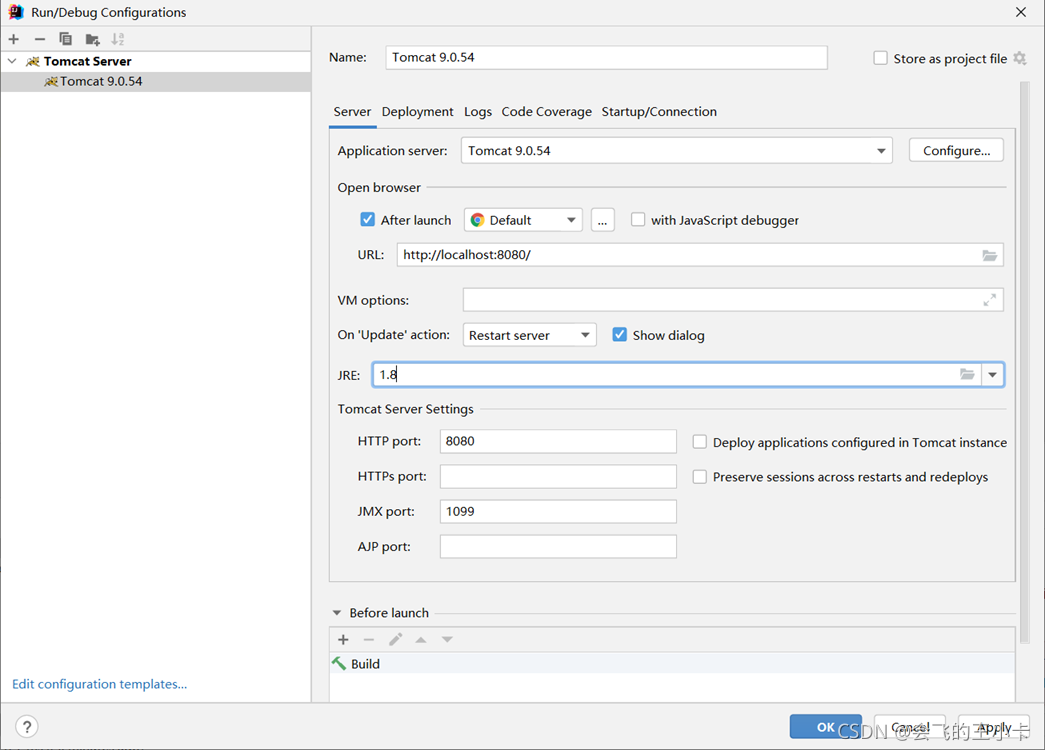Add new configuration with plus icon
This screenshot has width=1045, height=750.
(14, 39)
